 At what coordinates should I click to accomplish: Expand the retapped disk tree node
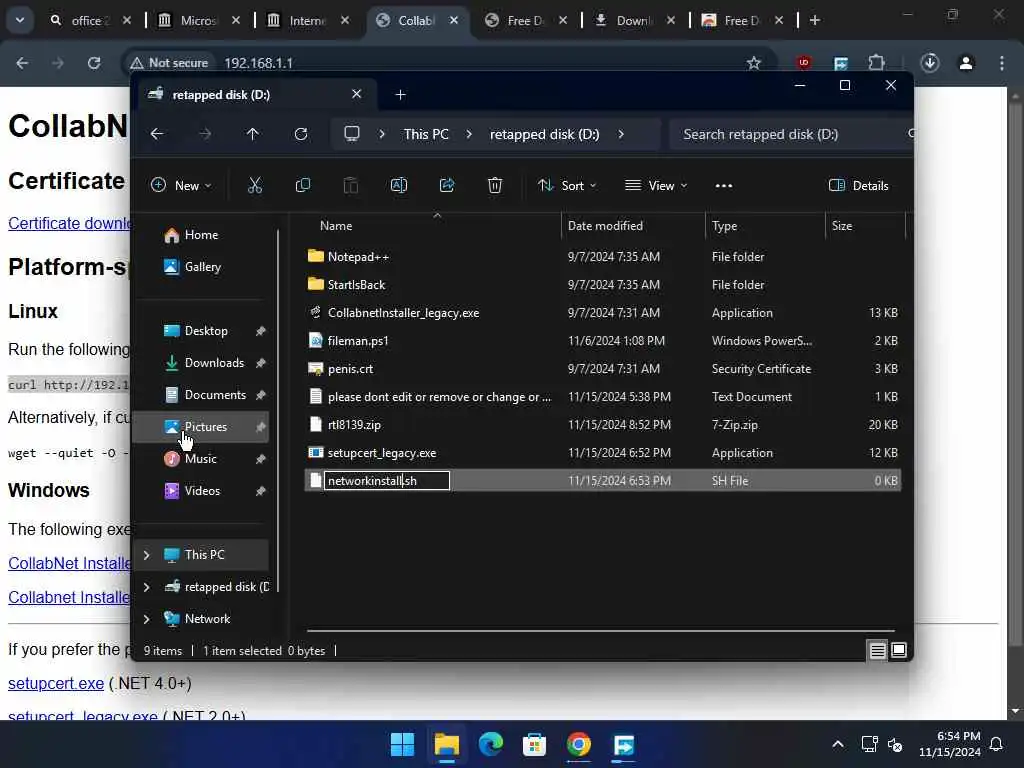(x=146, y=586)
